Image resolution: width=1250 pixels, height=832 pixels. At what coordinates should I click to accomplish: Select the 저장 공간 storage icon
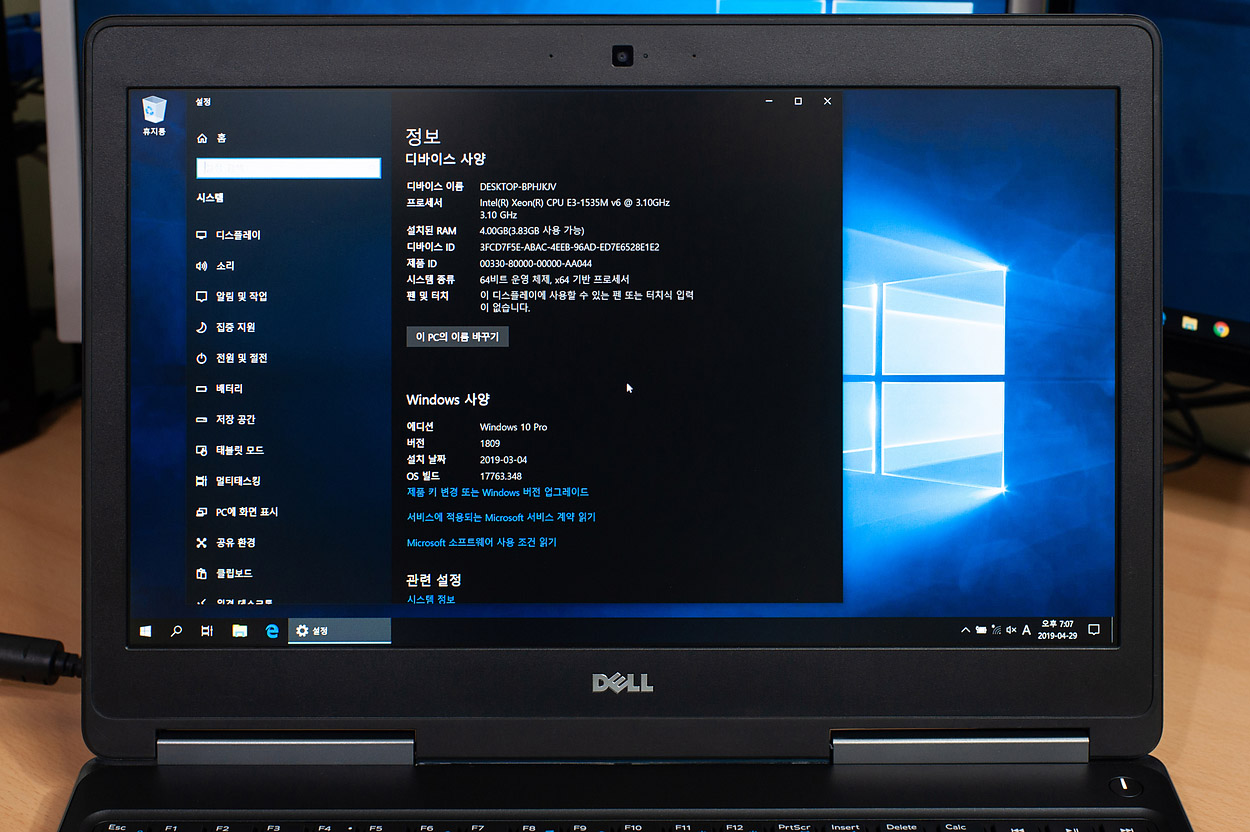pyautogui.click(x=202, y=420)
